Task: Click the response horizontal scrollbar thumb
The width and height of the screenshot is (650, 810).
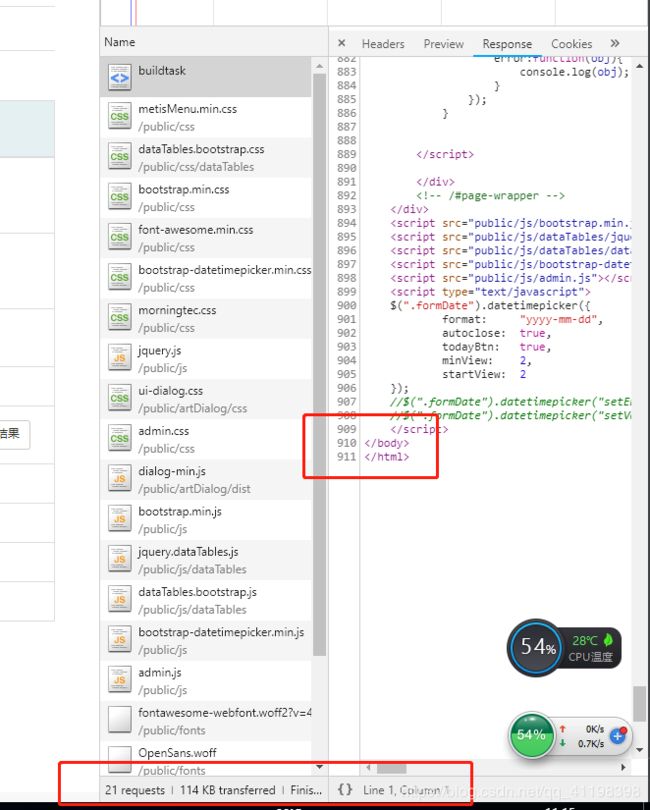Action: click(392, 768)
